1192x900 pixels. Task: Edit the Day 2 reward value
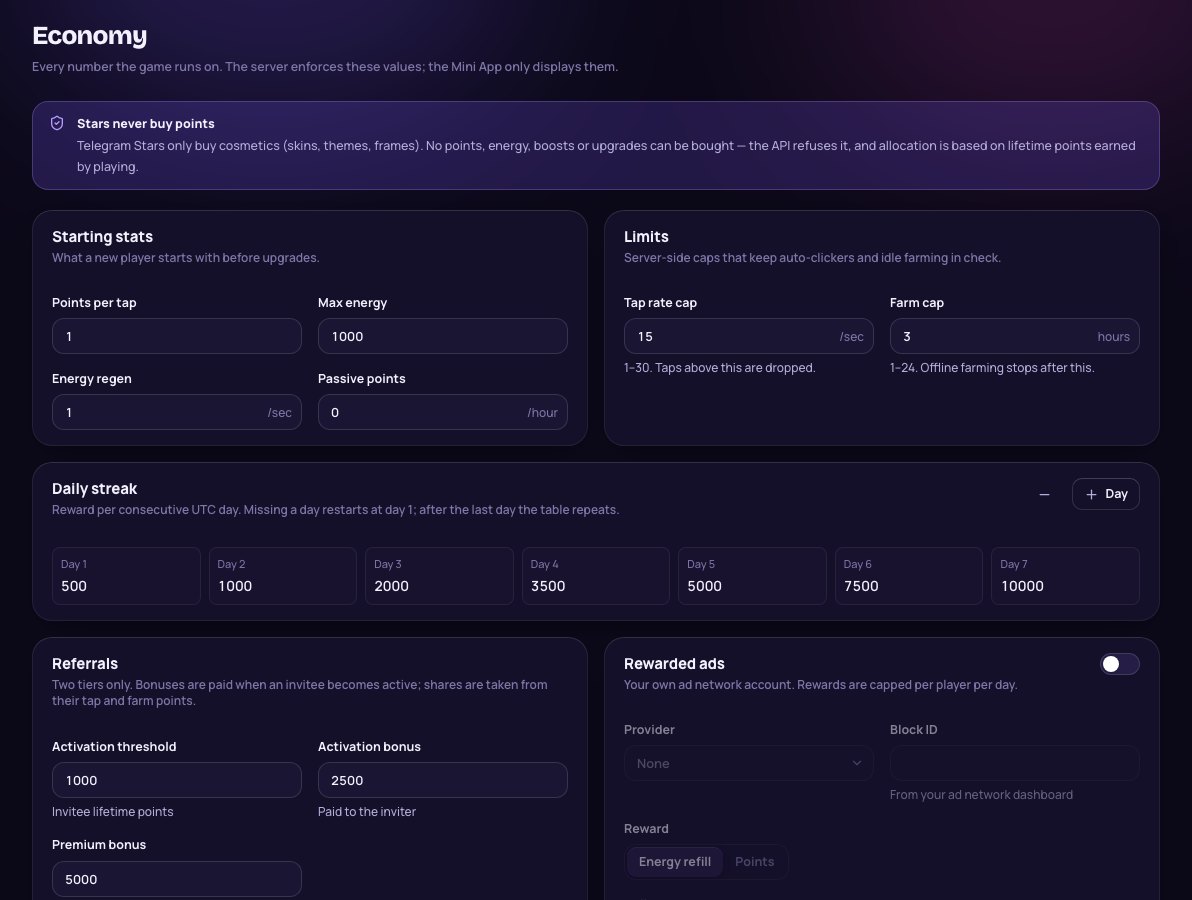(x=283, y=576)
